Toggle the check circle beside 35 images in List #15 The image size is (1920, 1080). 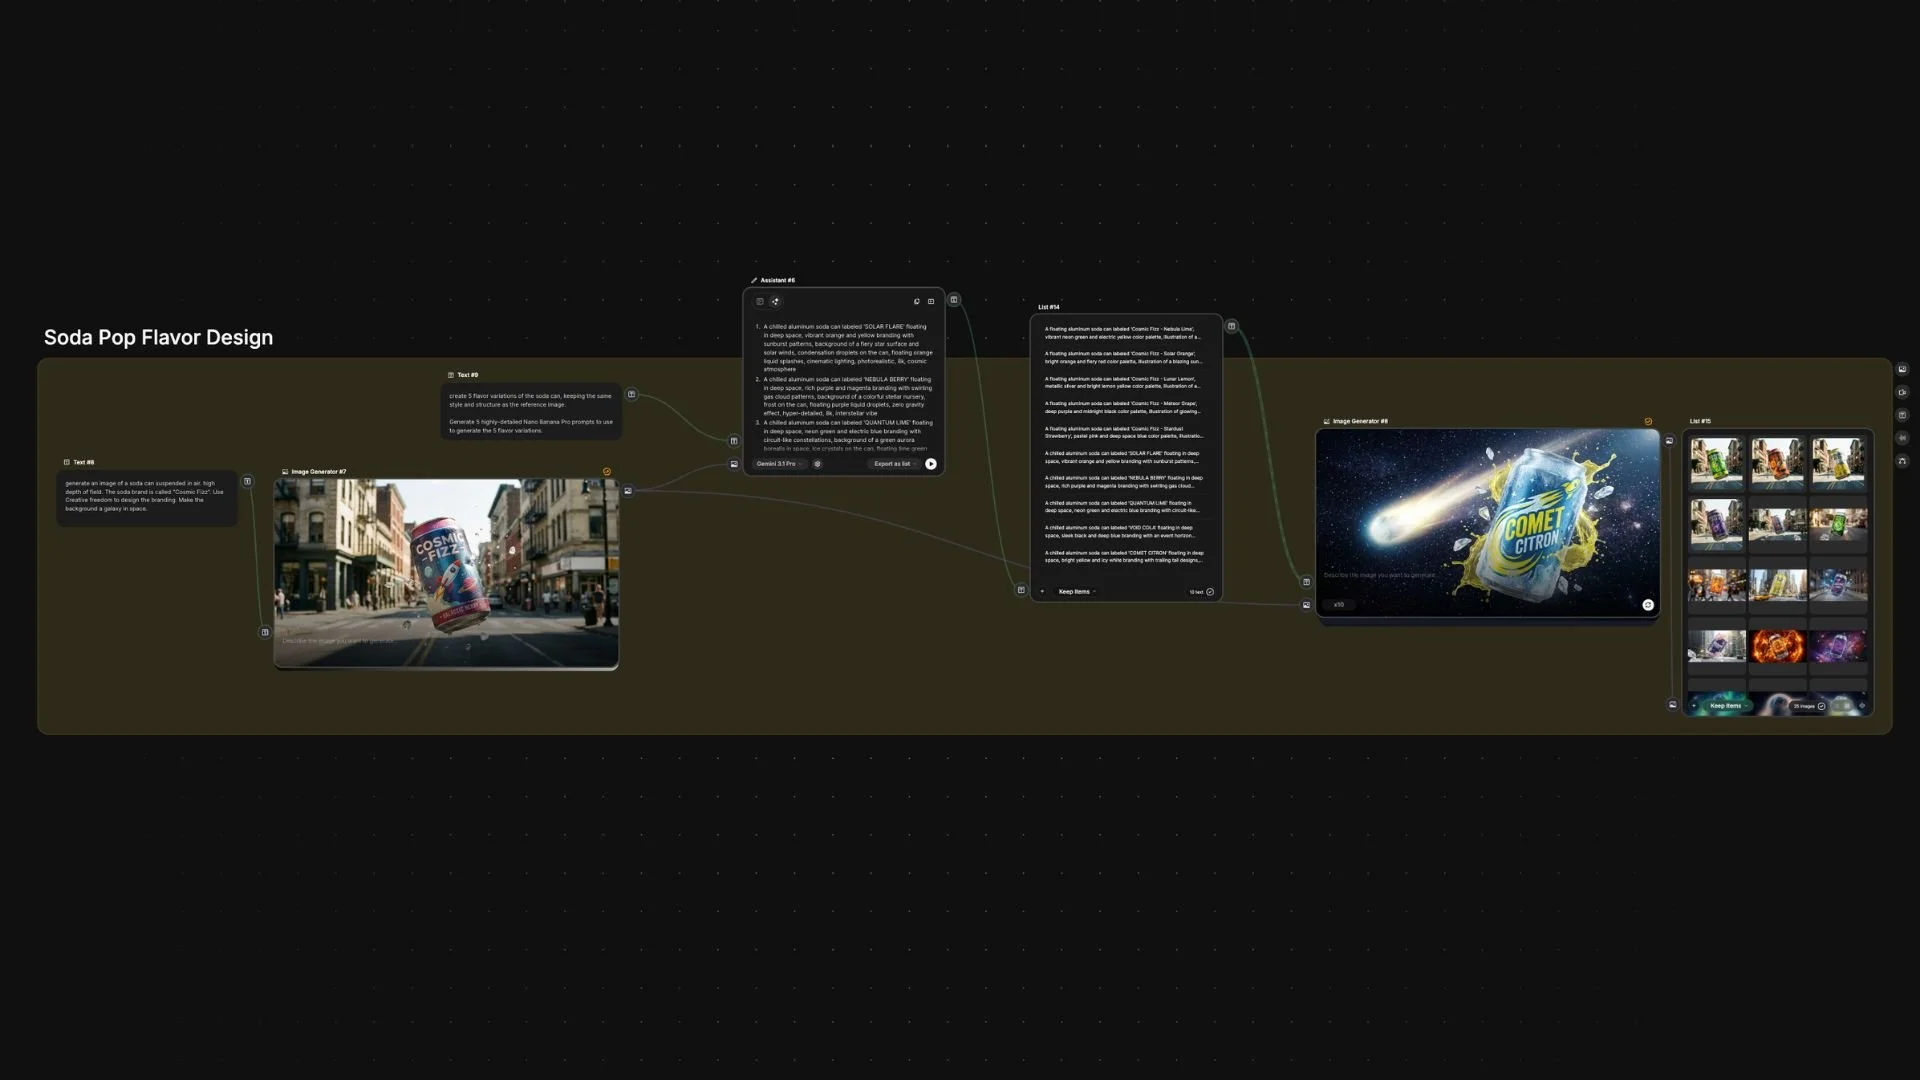[x=1821, y=706]
